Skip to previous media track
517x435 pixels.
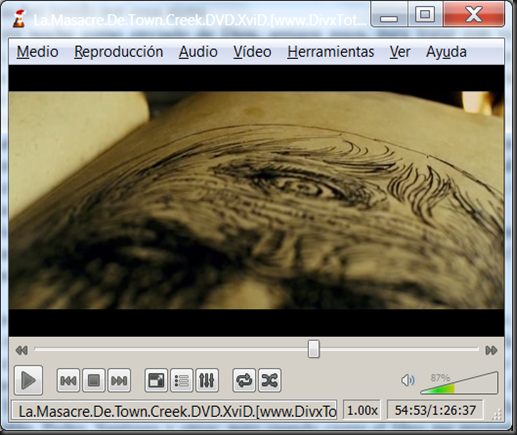click(x=68, y=380)
